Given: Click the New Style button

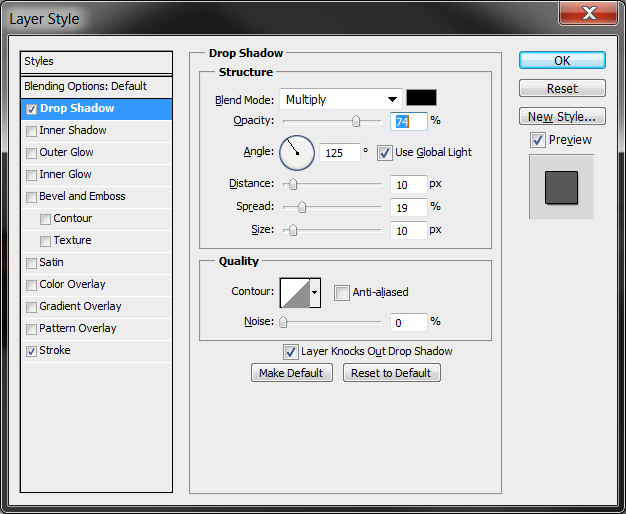Looking at the screenshot, I should point(562,116).
